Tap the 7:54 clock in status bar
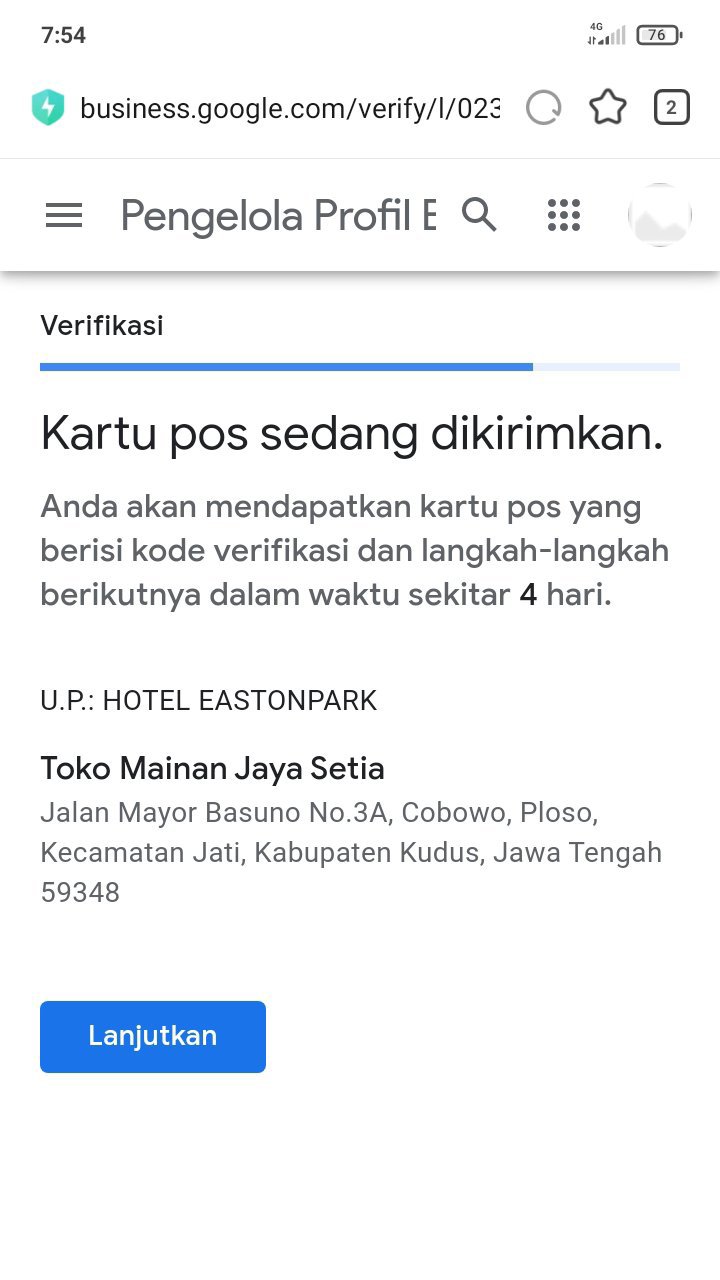 pos(63,35)
